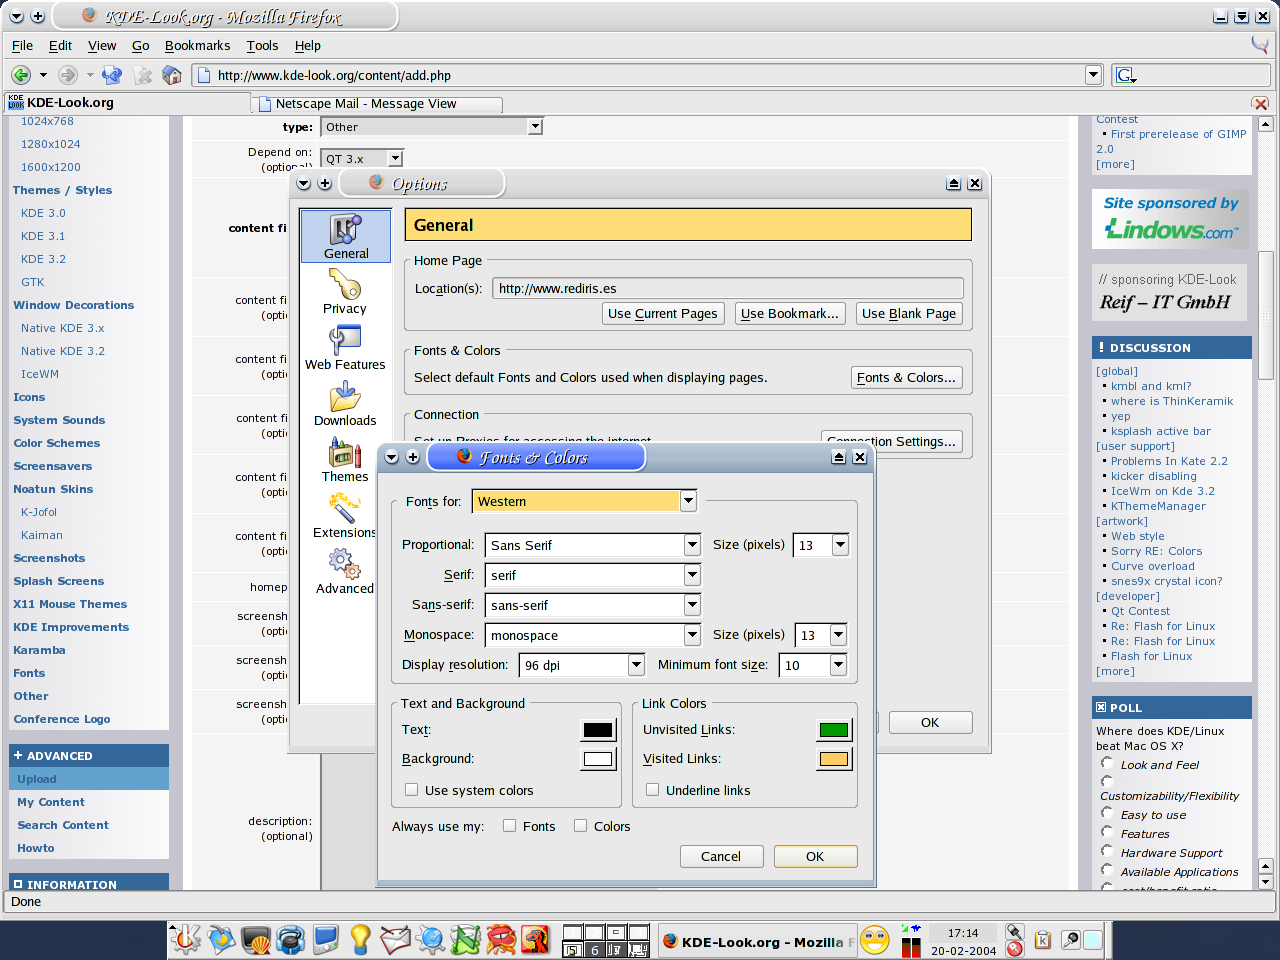Open the Extensions panel icon
This screenshot has width=1280, height=960.
(x=345, y=516)
